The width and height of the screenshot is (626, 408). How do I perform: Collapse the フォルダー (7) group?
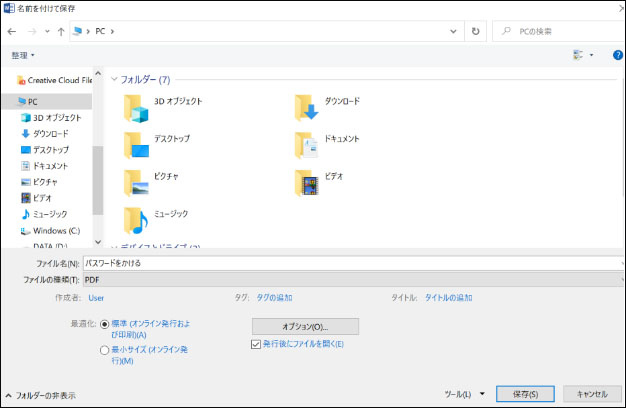click(x=114, y=79)
